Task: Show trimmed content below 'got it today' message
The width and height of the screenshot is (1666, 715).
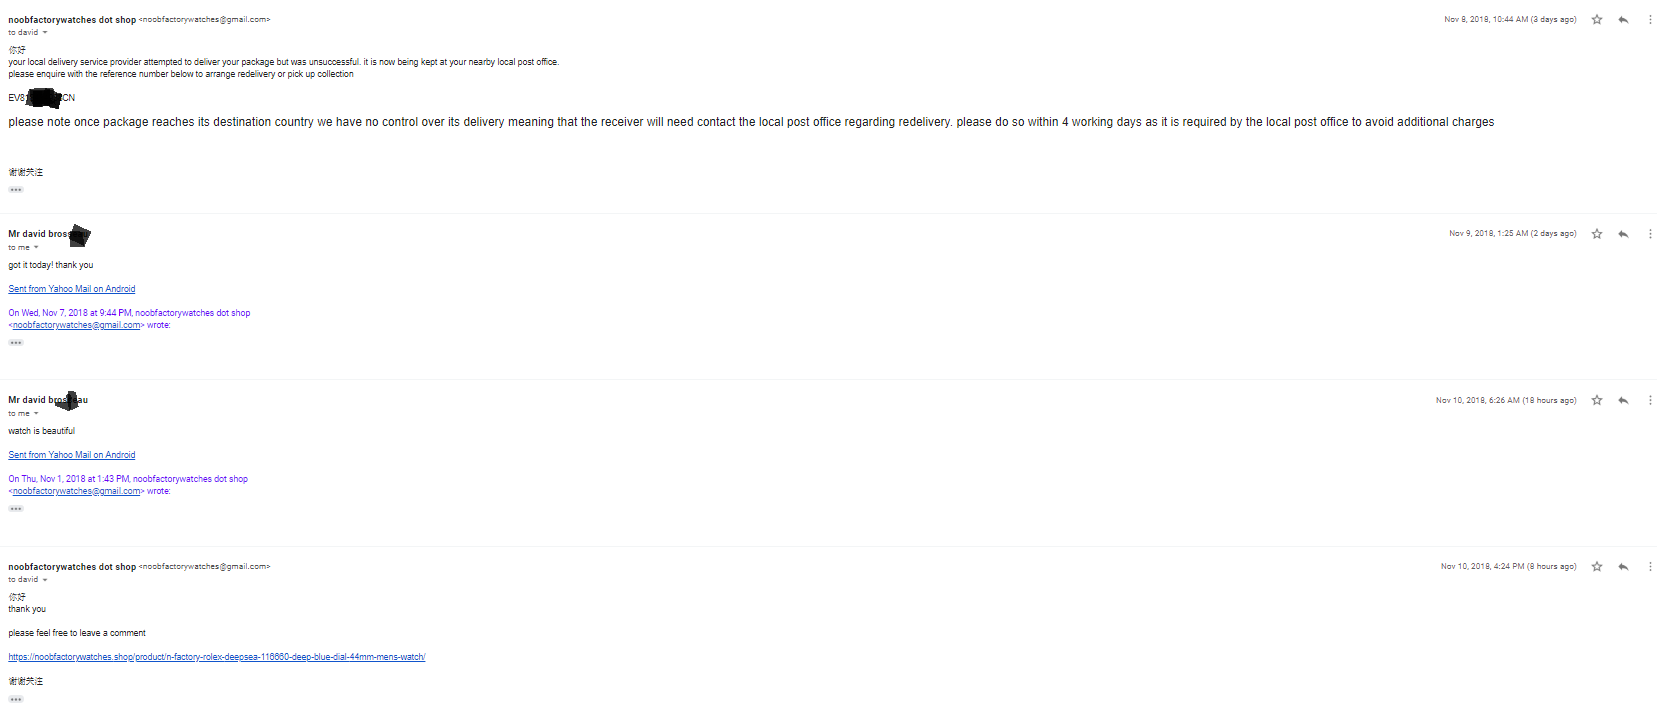Action: pyautogui.click(x=16, y=343)
